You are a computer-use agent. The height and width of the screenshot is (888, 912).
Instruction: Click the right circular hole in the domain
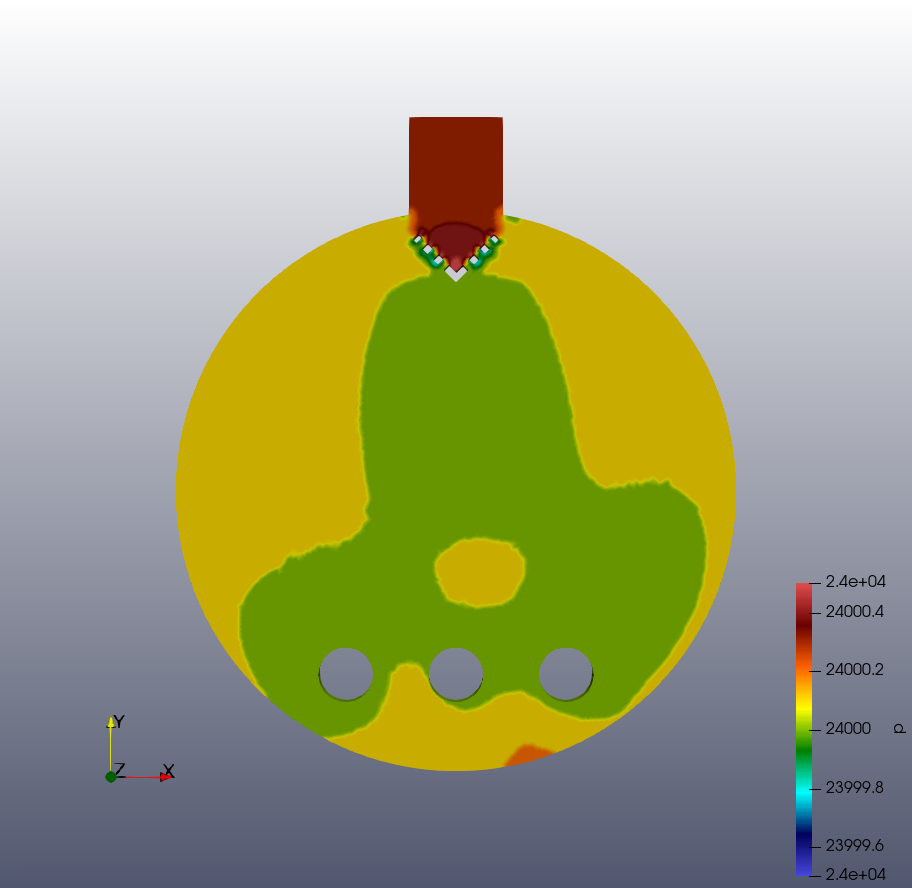pos(566,674)
